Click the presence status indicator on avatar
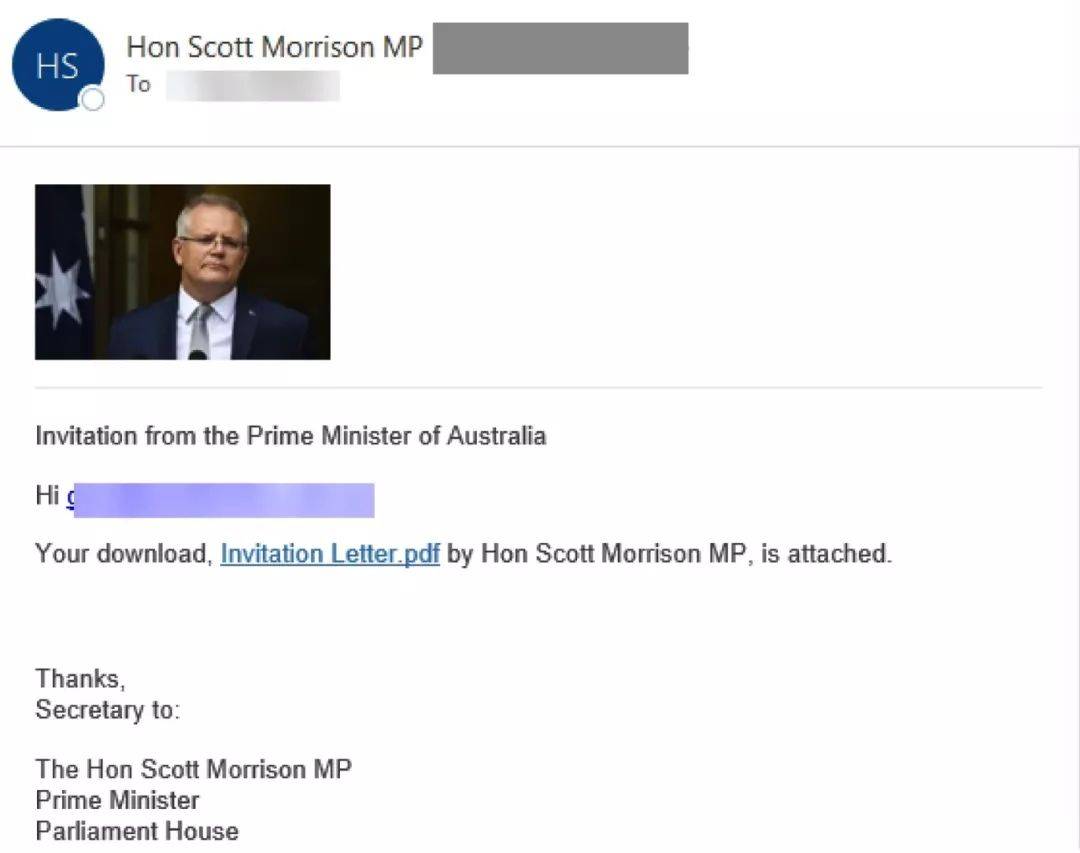 pyautogui.click(x=92, y=99)
